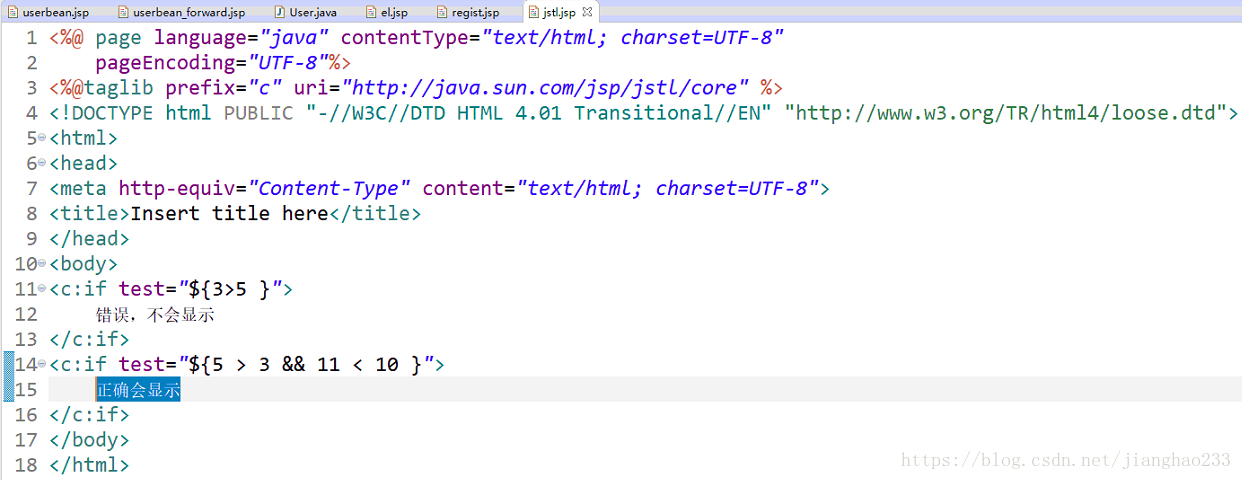The width and height of the screenshot is (1242, 480).
Task: Click the </head> closing tag
Action: tap(90, 239)
